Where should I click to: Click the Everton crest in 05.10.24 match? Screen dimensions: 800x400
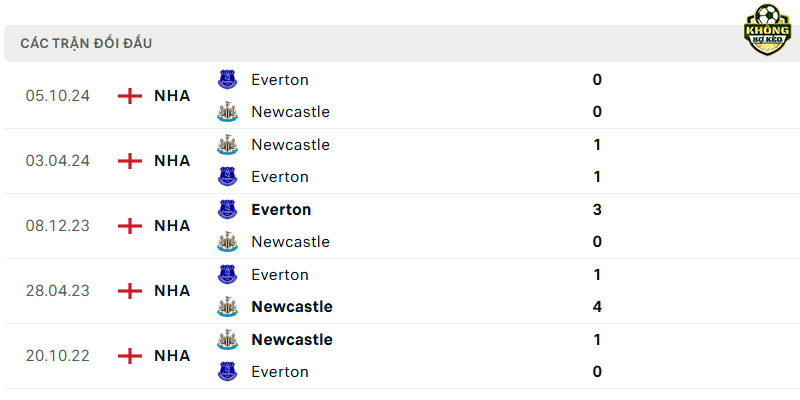(x=228, y=80)
